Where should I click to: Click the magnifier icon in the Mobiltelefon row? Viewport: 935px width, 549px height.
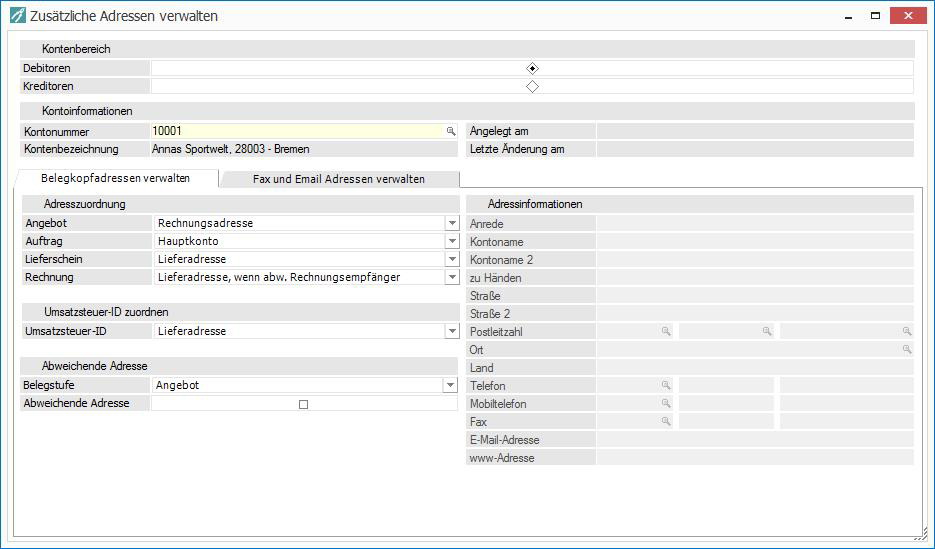(666, 404)
